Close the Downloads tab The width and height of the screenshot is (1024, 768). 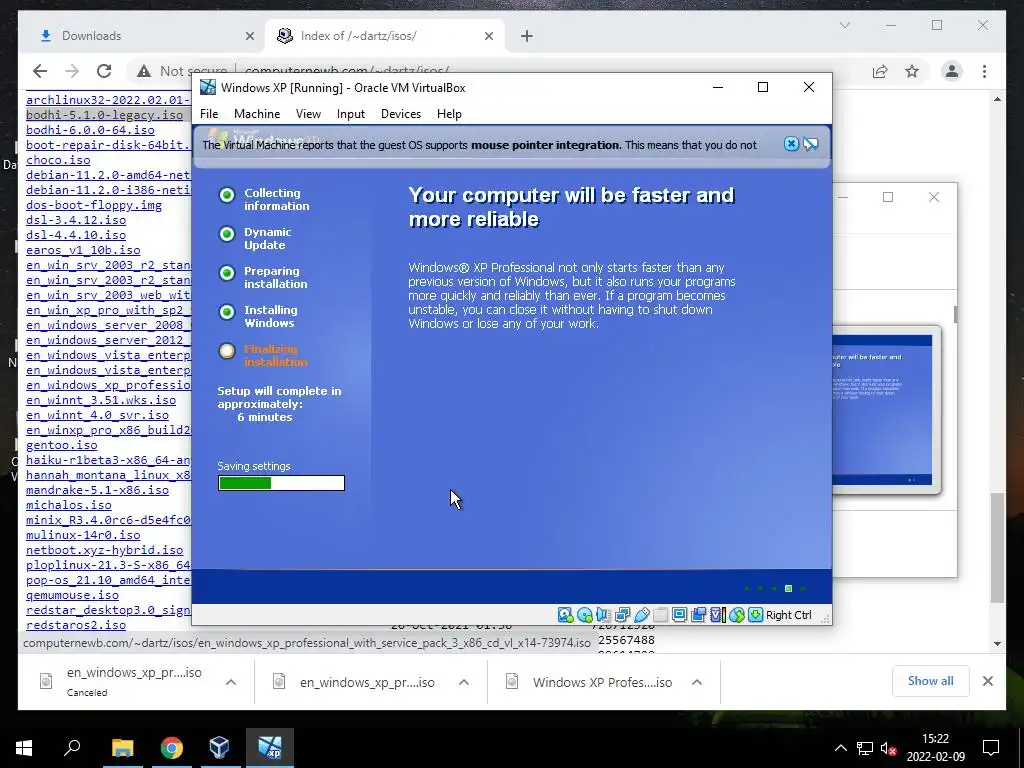[x=249, y=36]
